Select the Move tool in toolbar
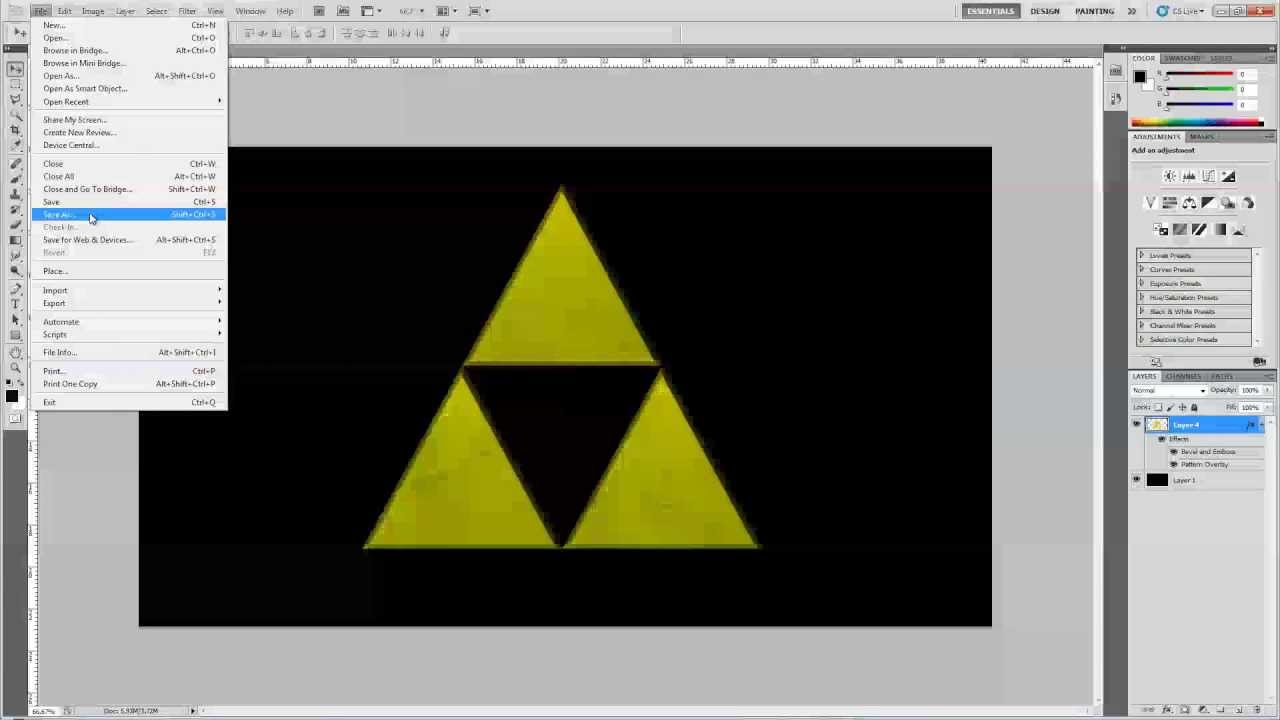The width and height of the screenshot is (1280, 720). click(x=15, y=69)
